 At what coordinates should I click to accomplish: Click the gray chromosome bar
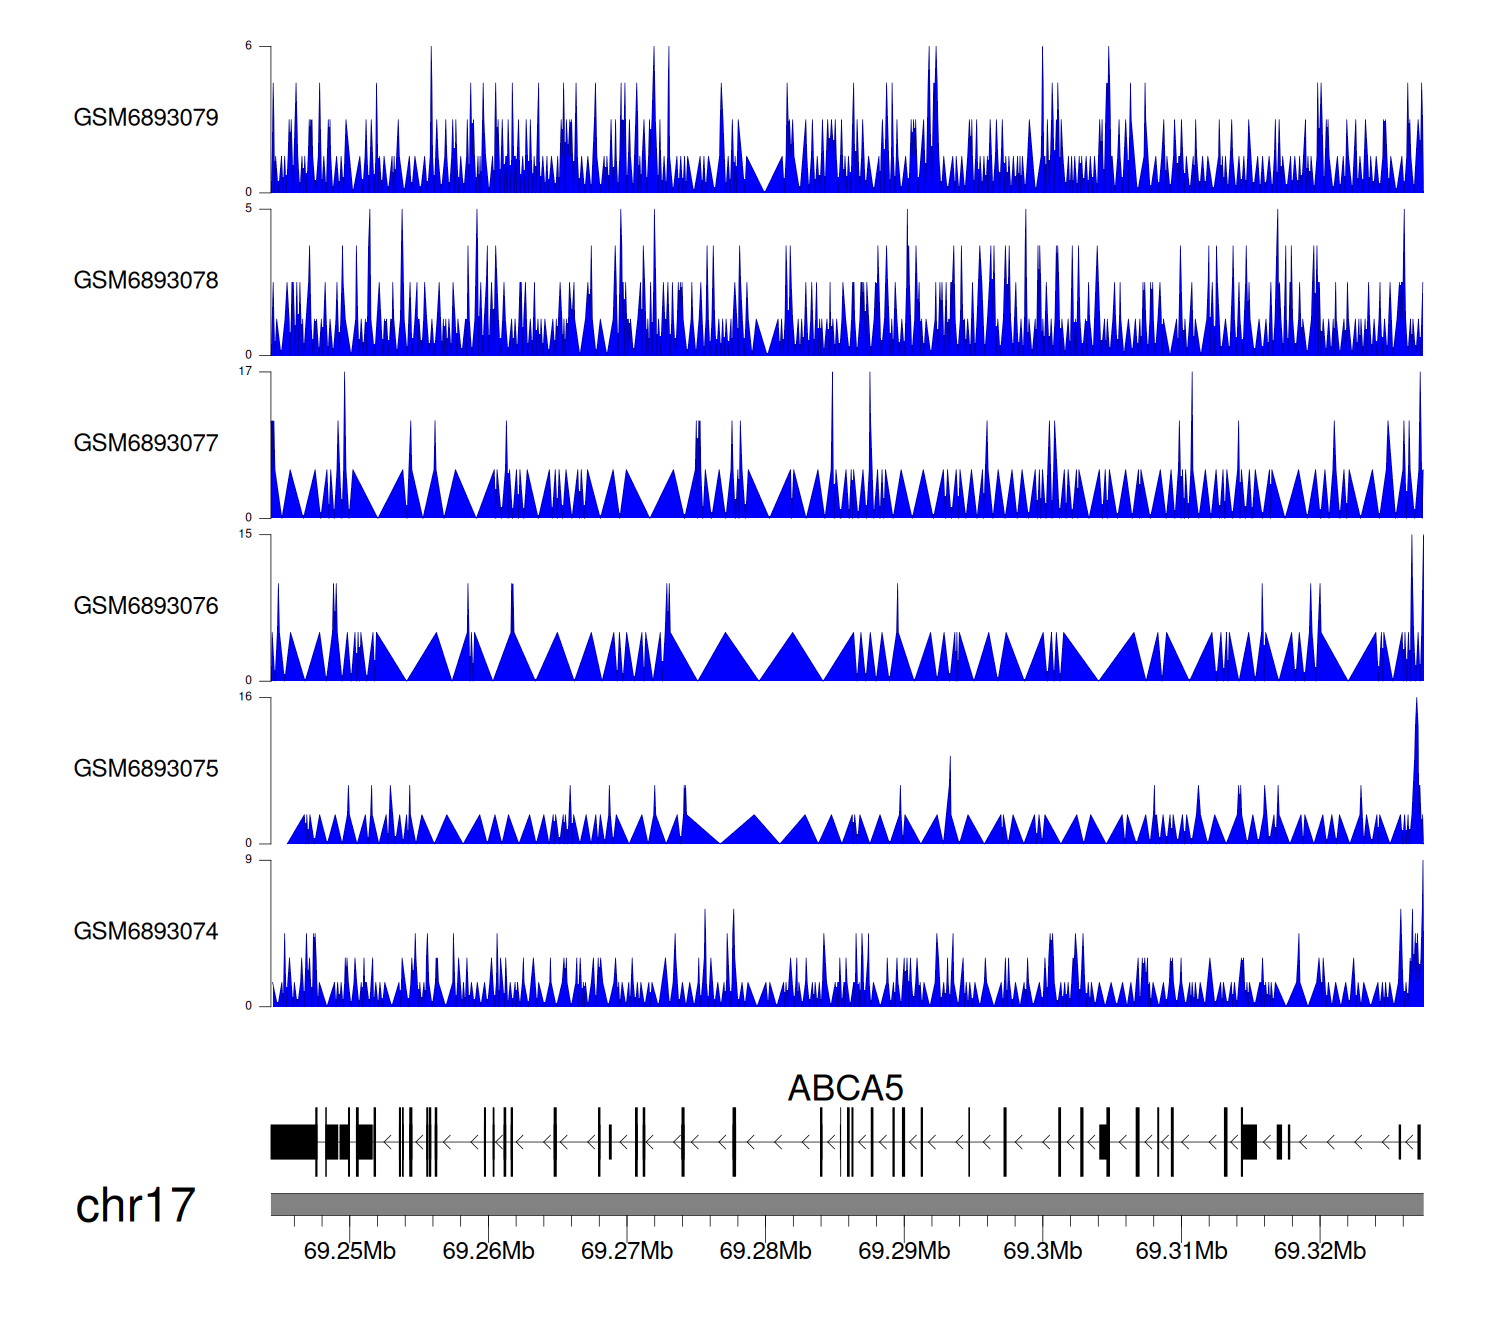coord(846,1204)
